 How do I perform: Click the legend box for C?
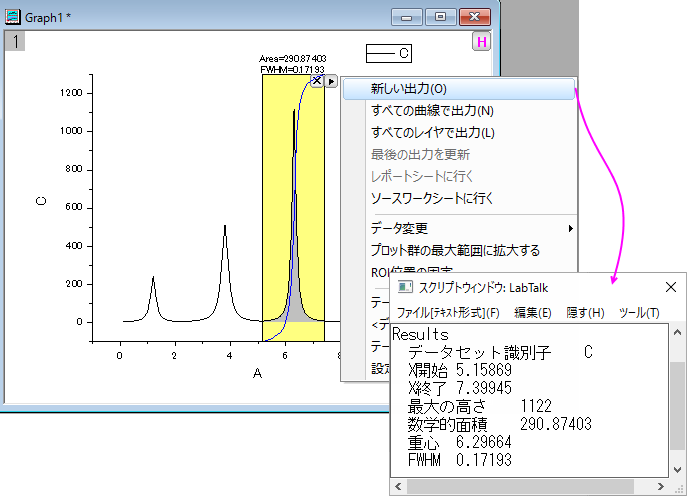(389, 53)
